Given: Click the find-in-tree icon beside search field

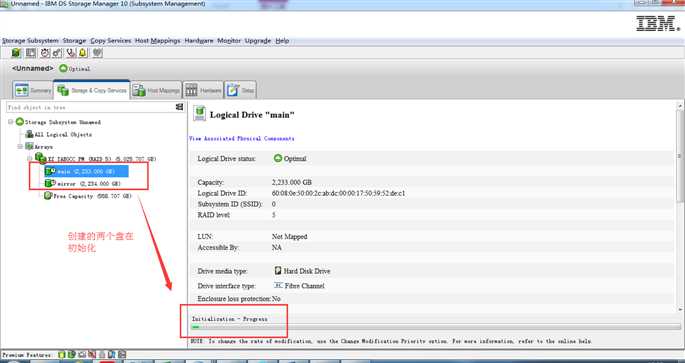Looking at the screenshot, I should point(179,107).
